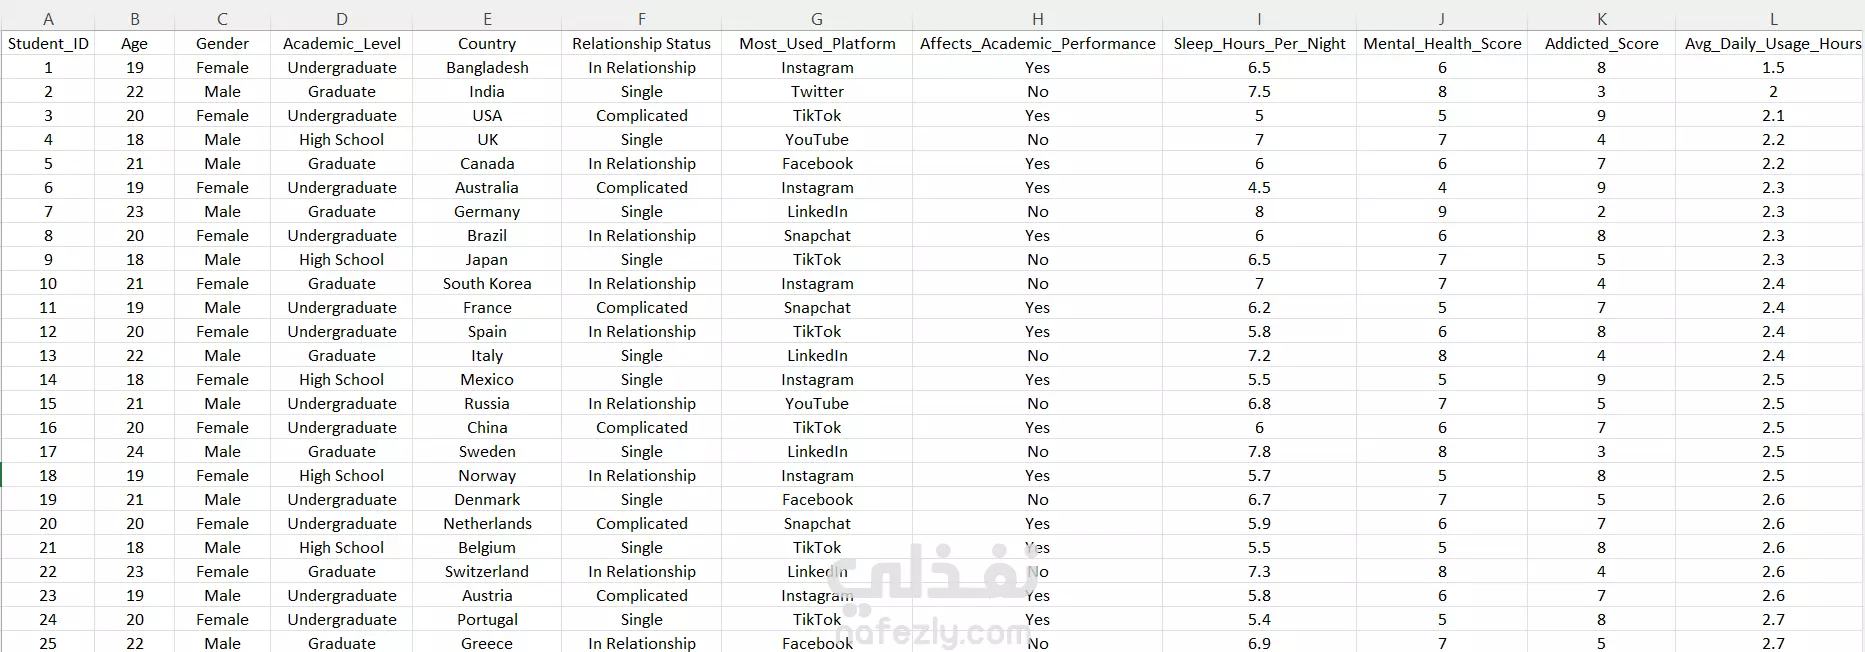Select the Portugal country cell
Screen dimensions: 1865x652
(487, 619)
